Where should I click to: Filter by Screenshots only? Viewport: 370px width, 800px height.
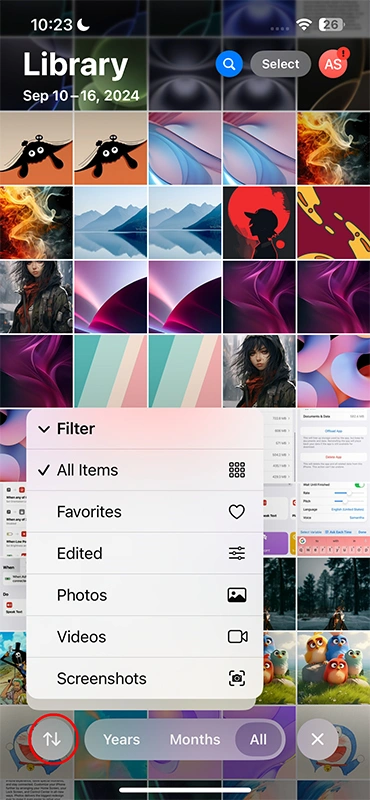pyautogui.click(x=145, y=679)
